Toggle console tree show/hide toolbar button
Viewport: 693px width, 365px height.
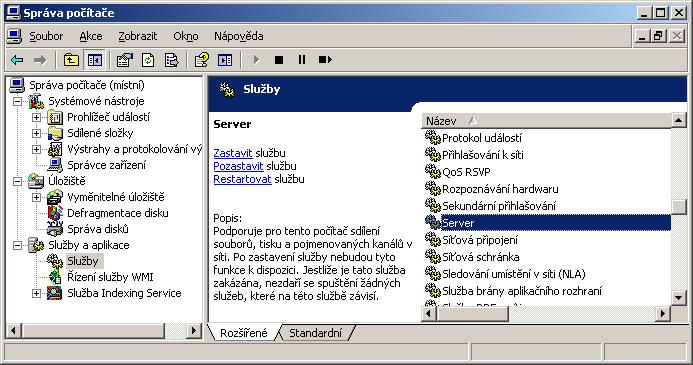click(x=95, y=60)
